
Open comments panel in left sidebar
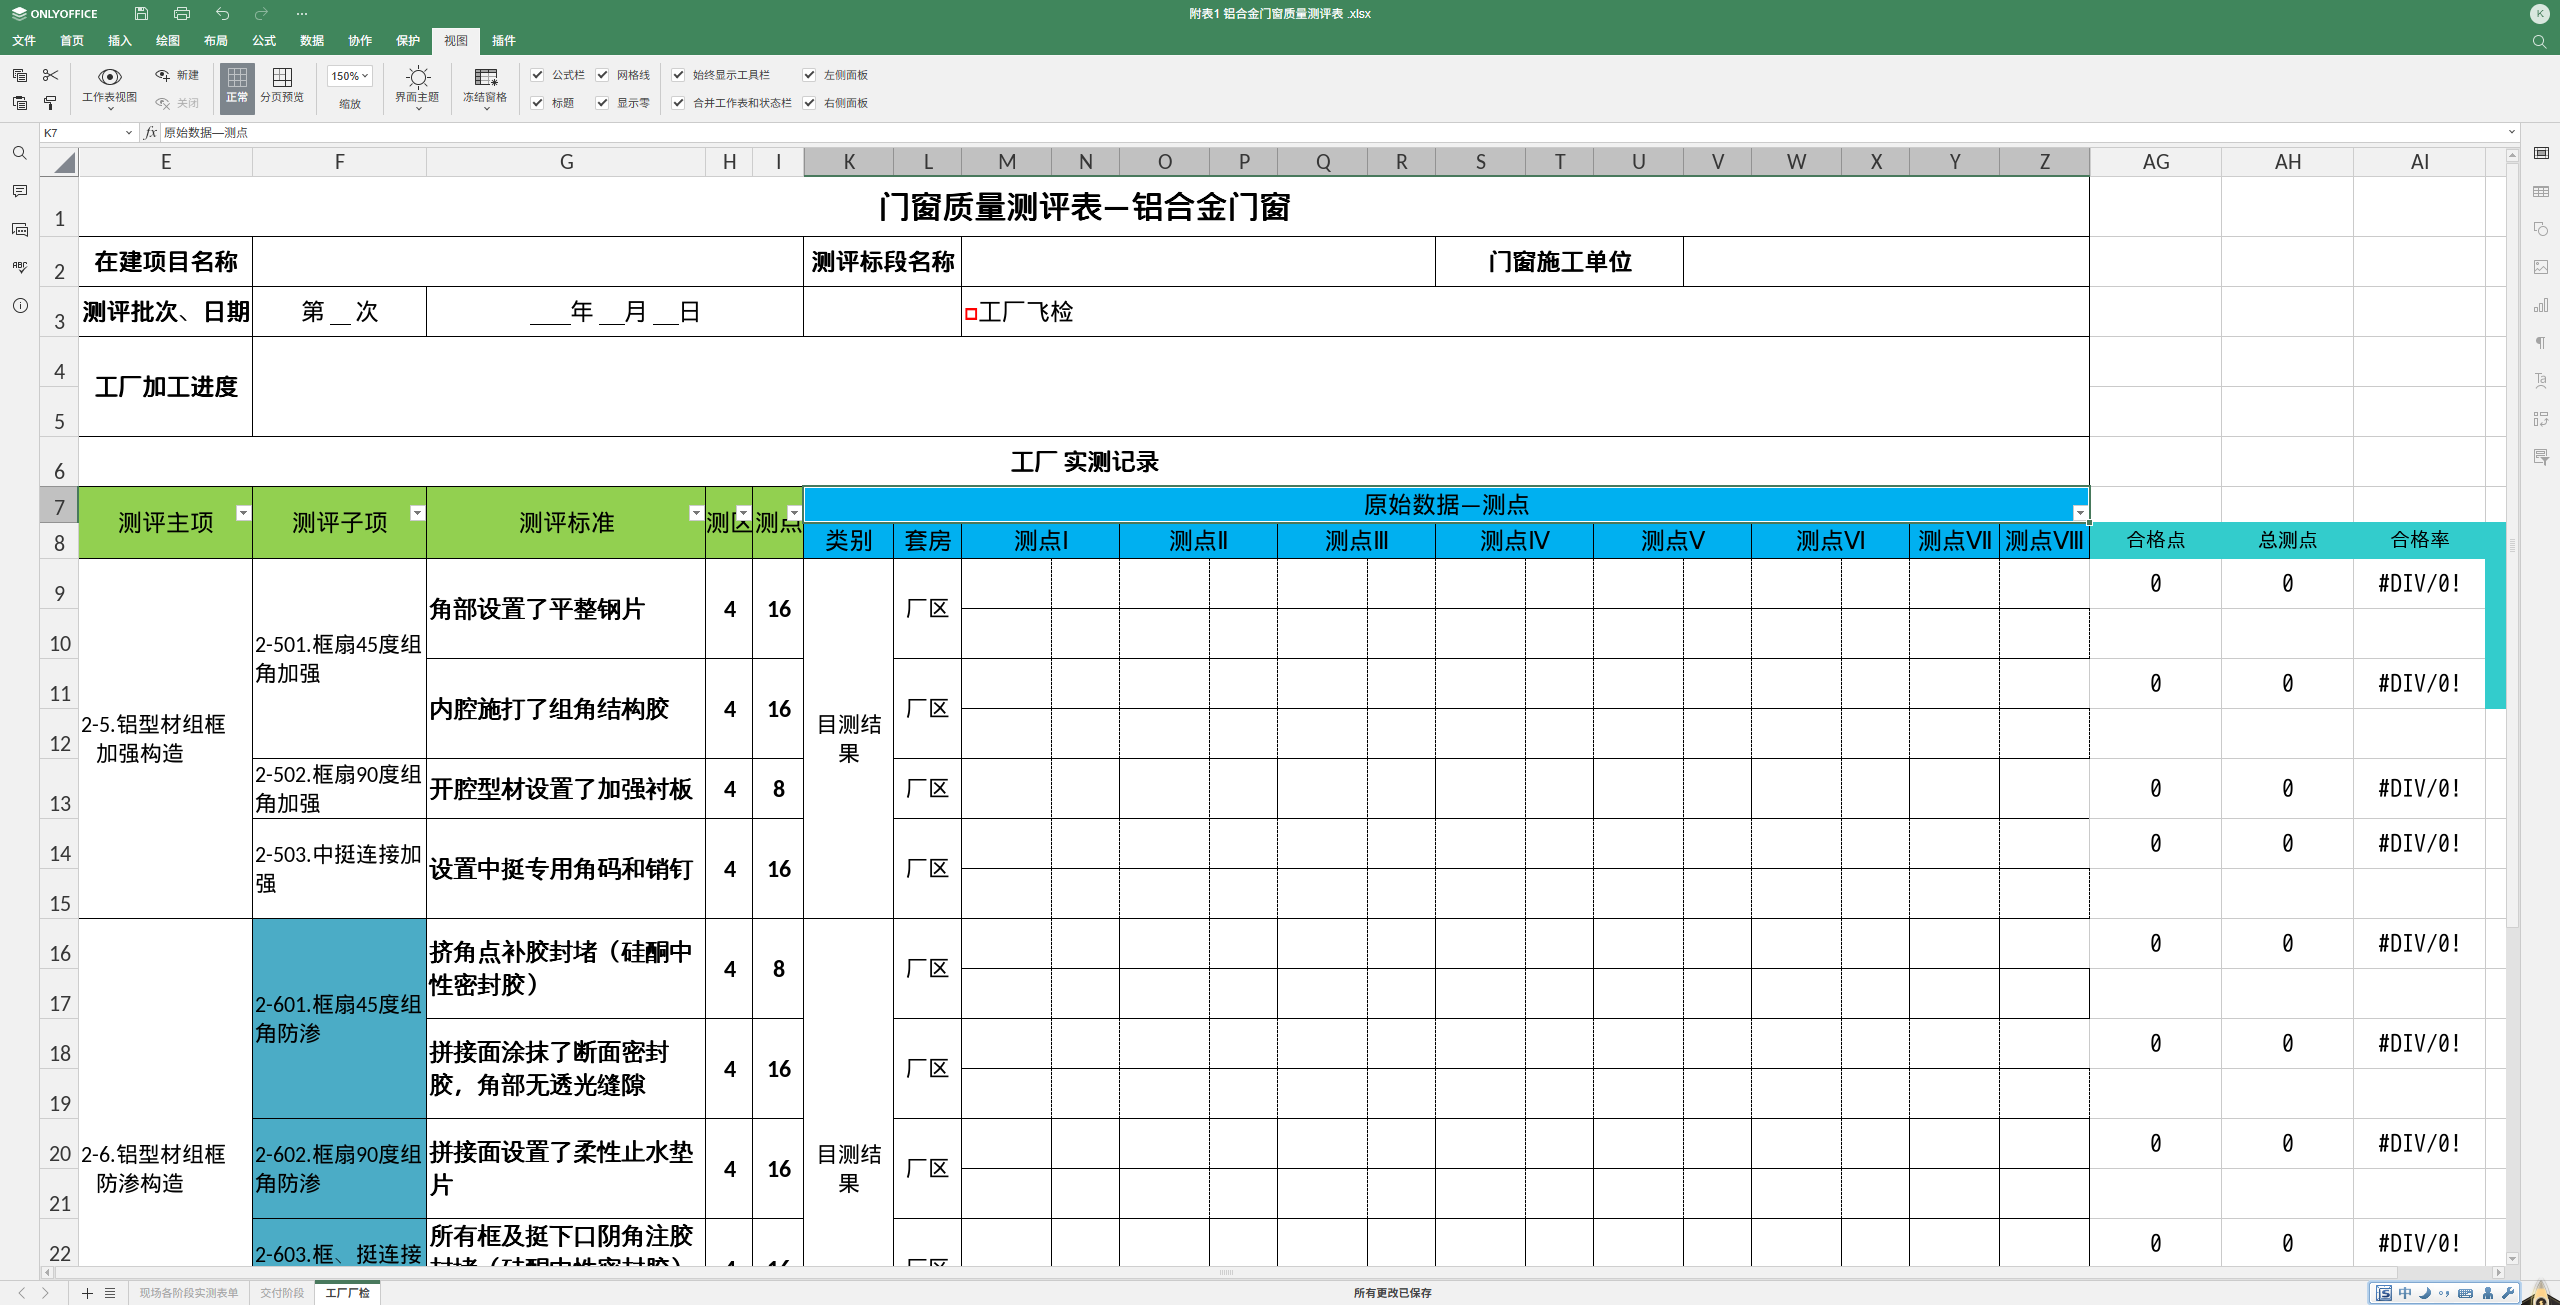coord(19,191)
